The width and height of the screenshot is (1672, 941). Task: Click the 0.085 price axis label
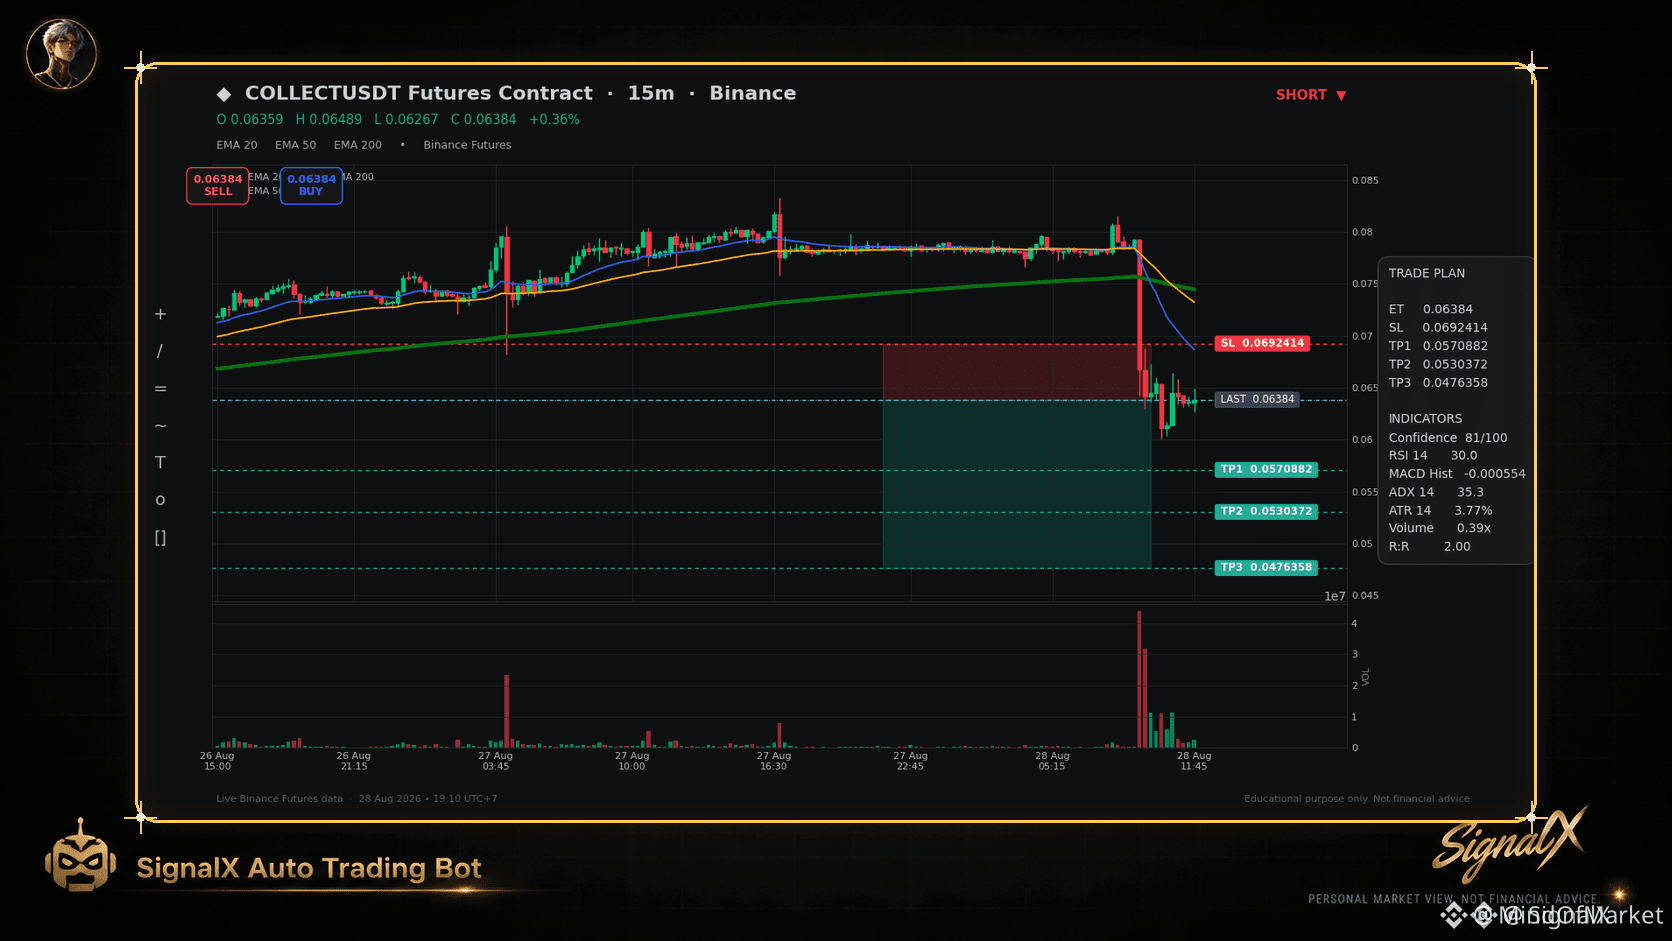(x=1365, y=181)
